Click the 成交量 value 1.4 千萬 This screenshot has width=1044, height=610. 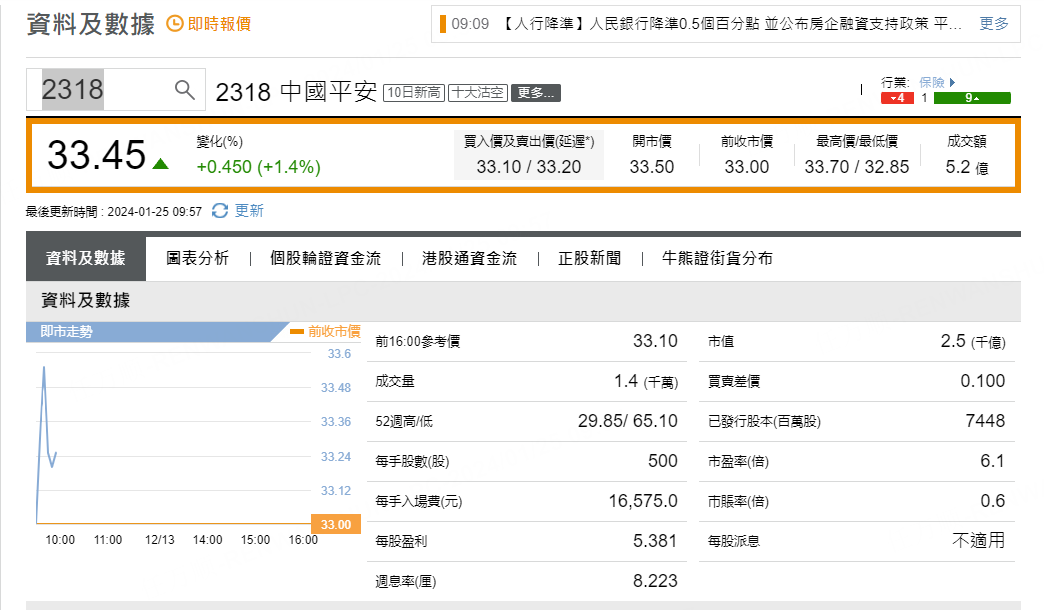pos(646,382)
